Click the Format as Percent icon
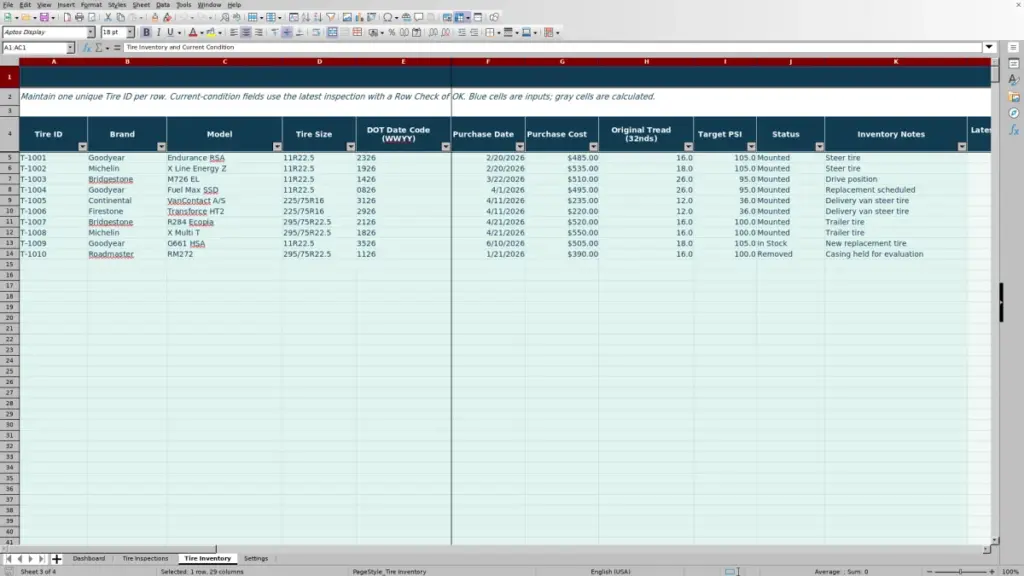The image size is (1024, 576). [x=392, y=33]
